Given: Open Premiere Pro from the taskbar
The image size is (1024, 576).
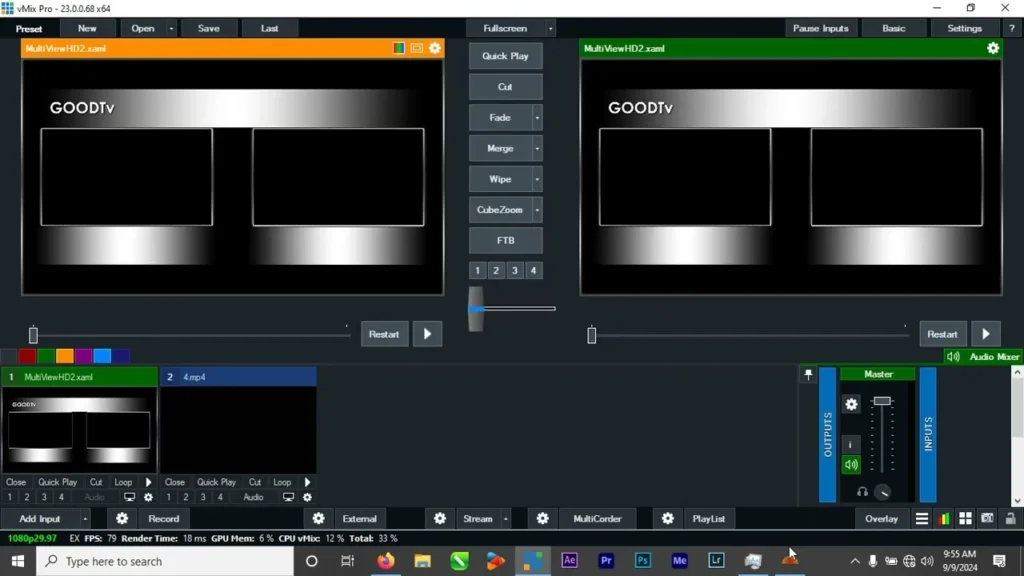Looking at the screenshot, I should click(x=606, y=560).
